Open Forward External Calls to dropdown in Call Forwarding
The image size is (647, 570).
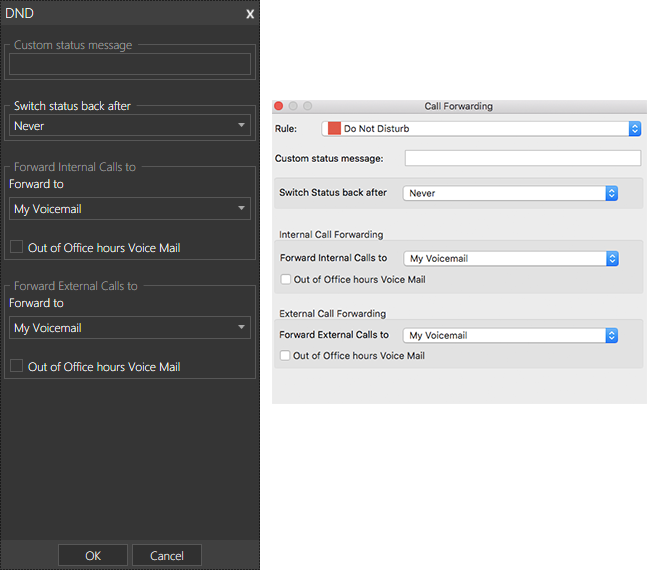(x=510, y=335)
